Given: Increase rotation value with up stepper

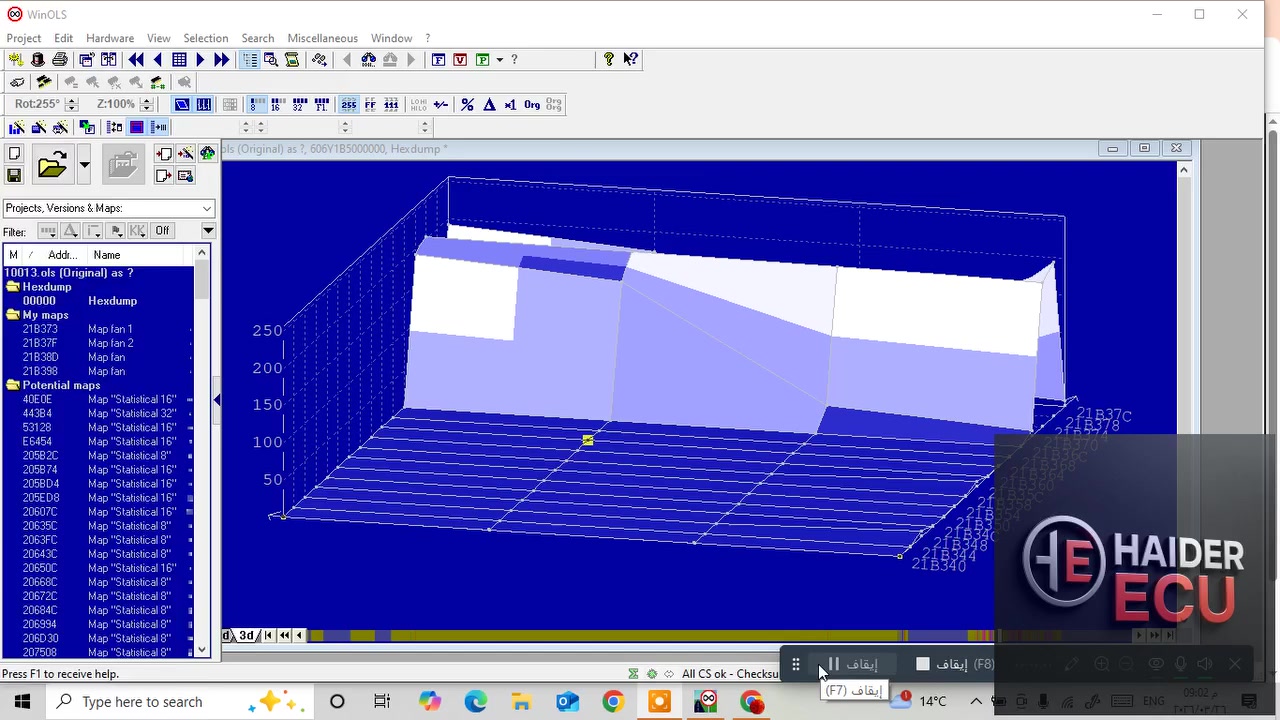Looking at the screenshot, I should tap(71, 100).
